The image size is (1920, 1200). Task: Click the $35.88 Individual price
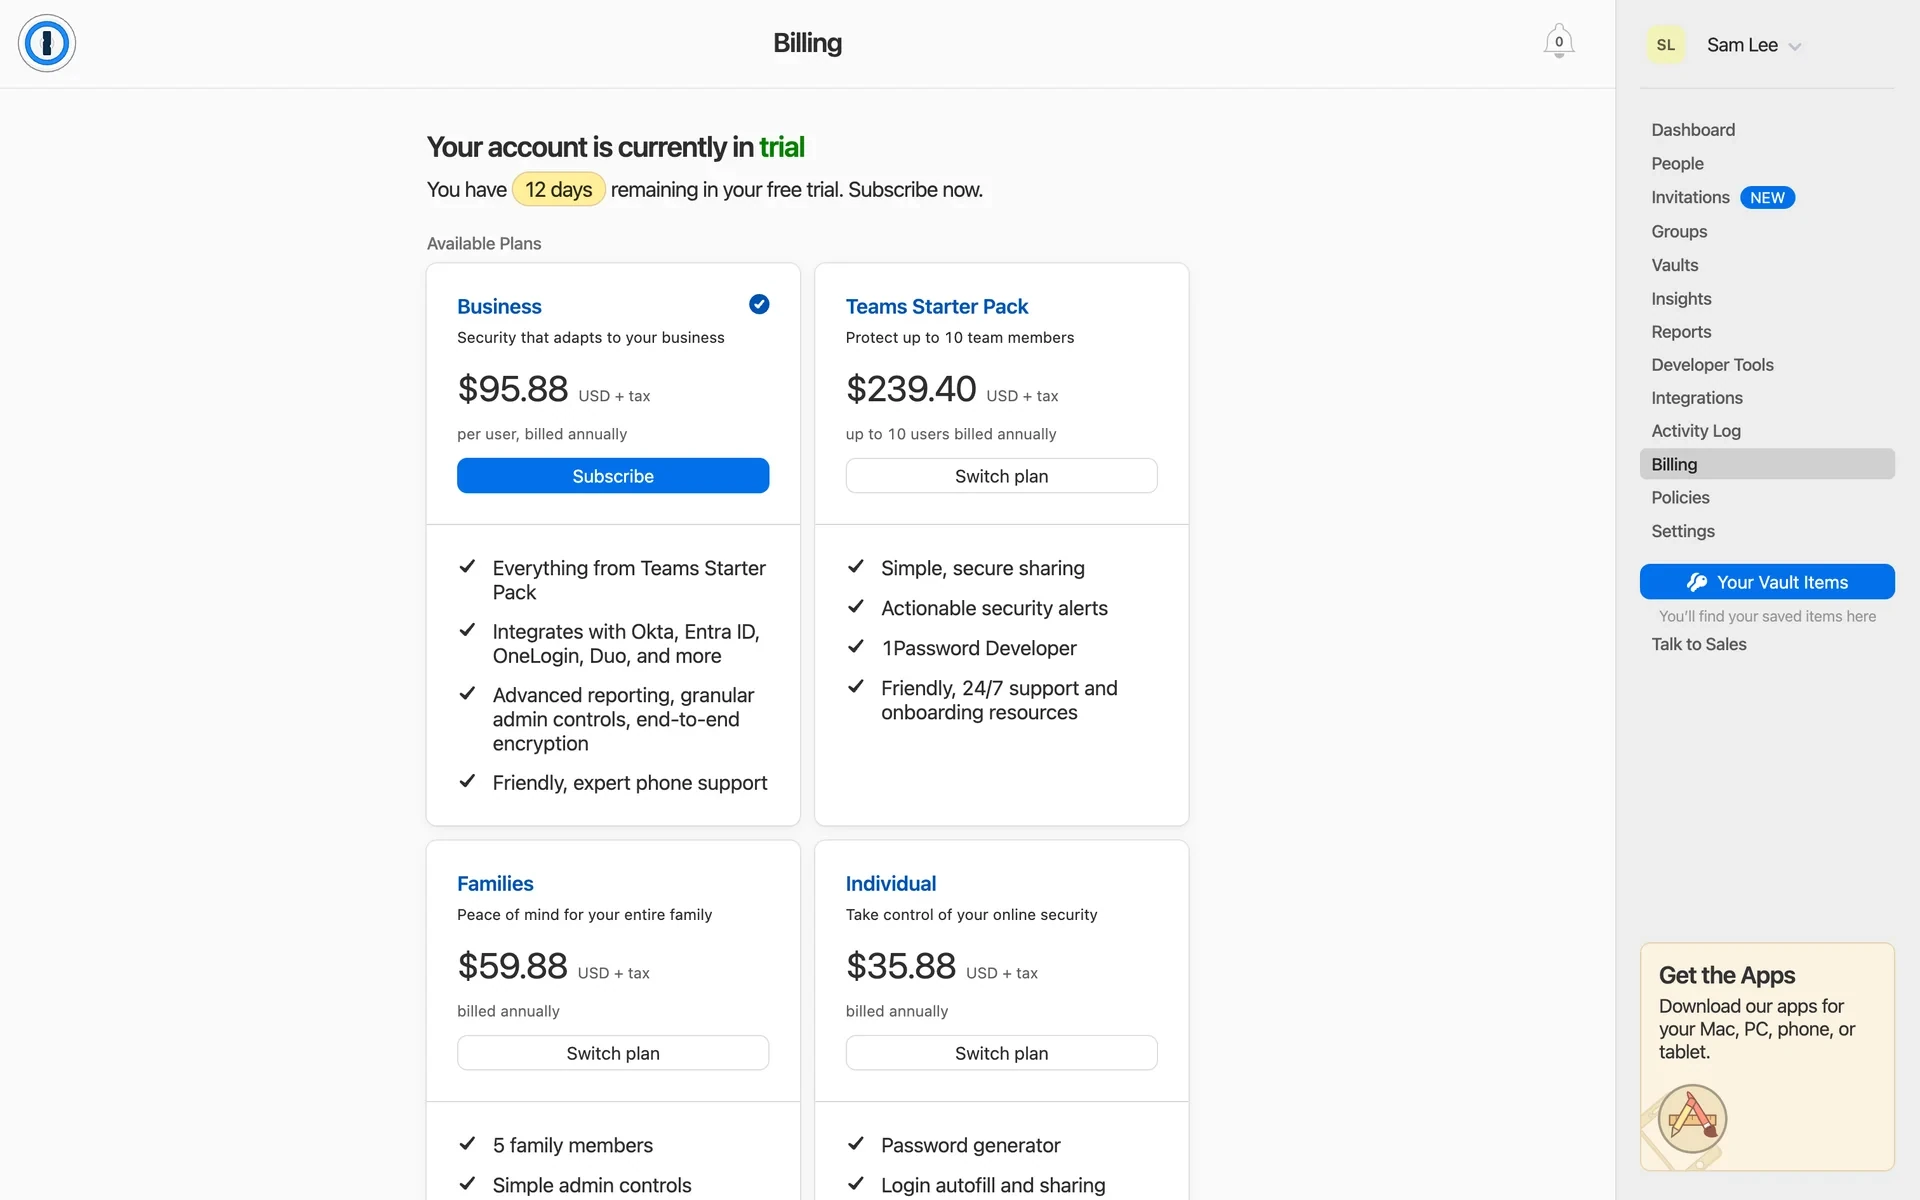[901, 966]
